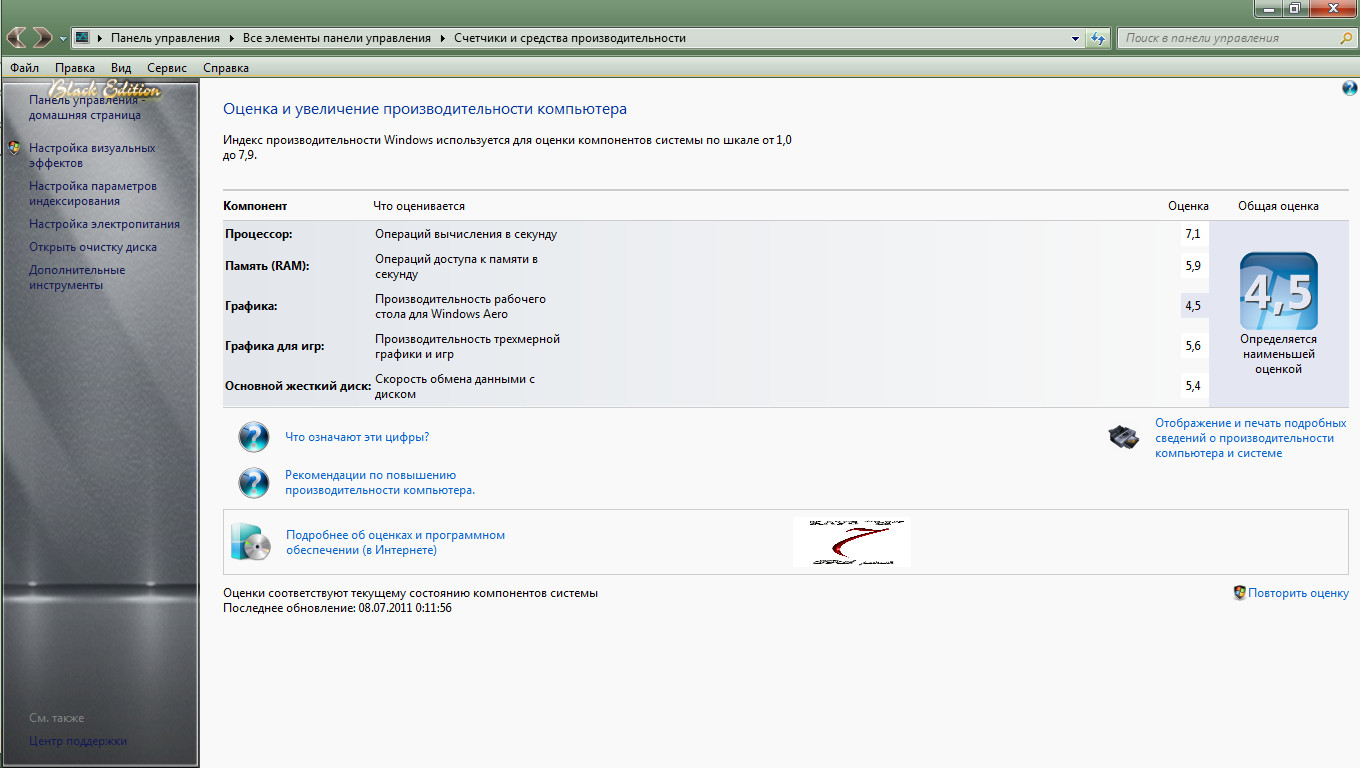Select the Графика row label

(x=252, y=306)
